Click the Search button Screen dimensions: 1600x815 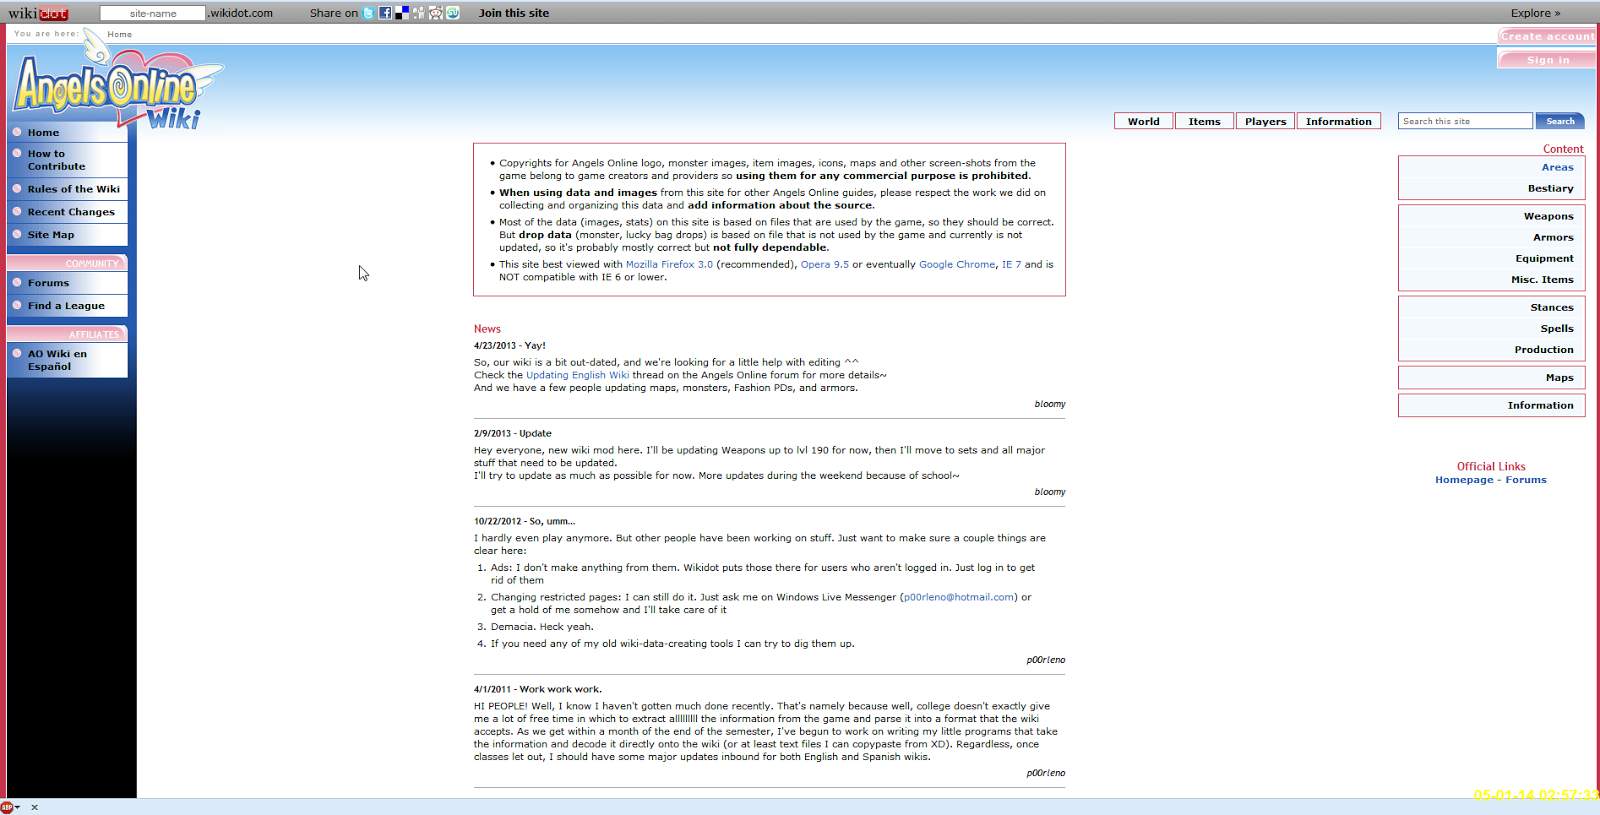pos(1560,121)
